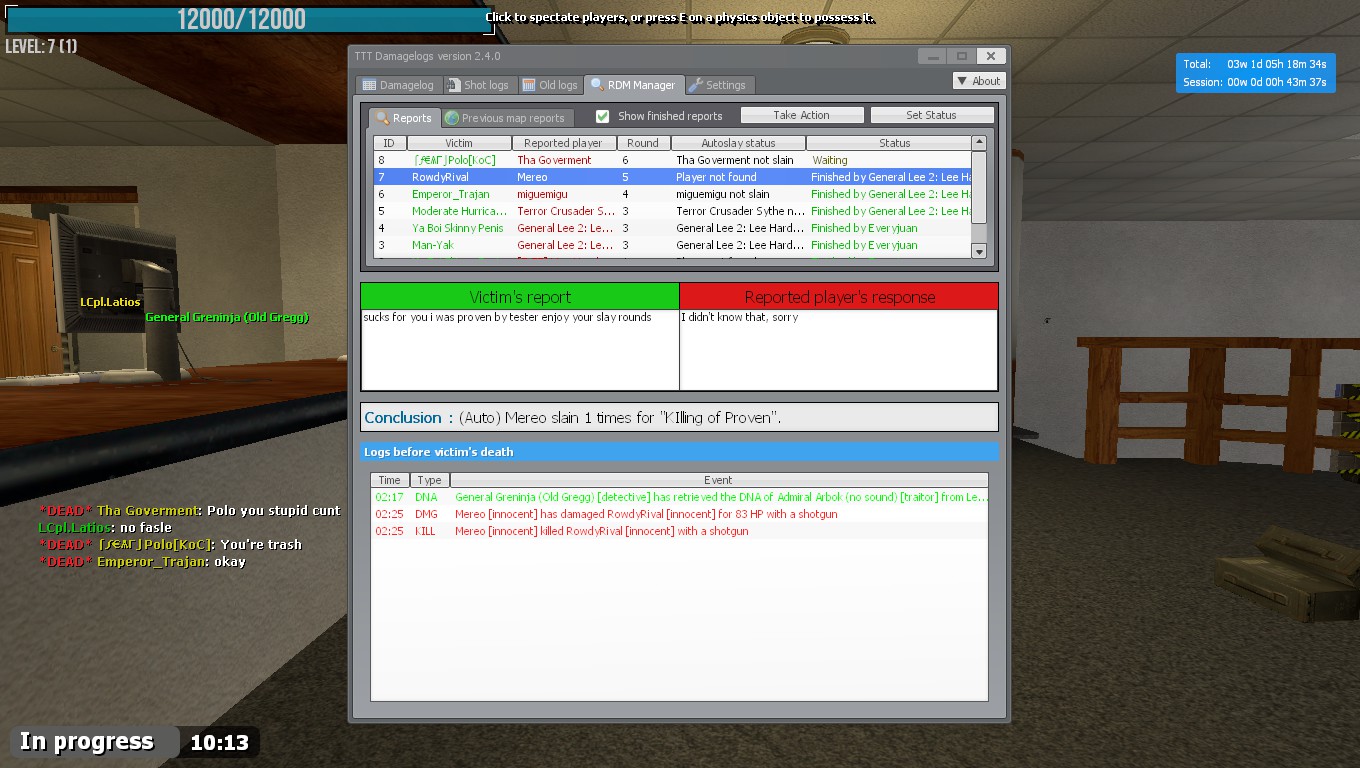Click 'Tha Goverment' in the Reported player column

554,160
